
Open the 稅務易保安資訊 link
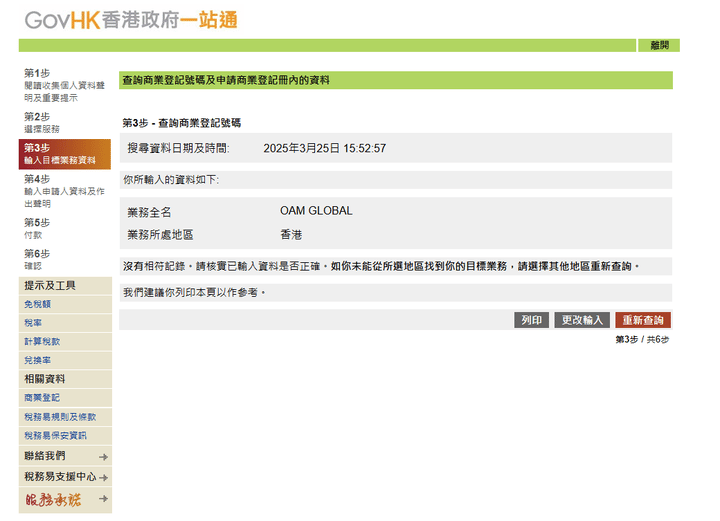tap(55, 436)
